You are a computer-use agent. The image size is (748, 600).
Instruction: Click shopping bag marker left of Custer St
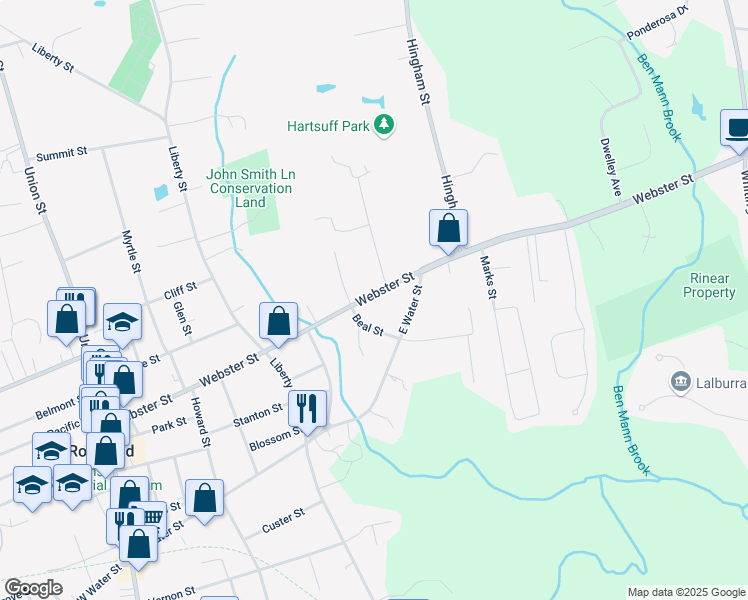[x=204, y=500]
